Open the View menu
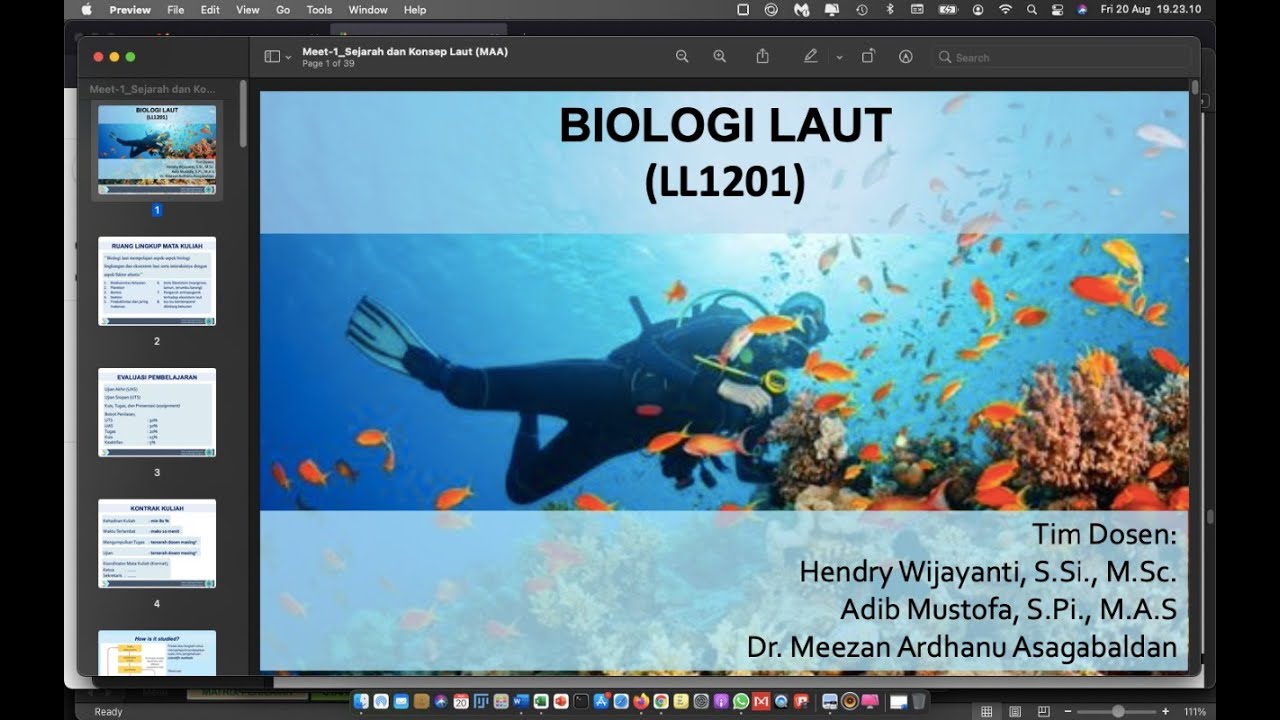The height and width of the screenshot is (720, 1280). pos(247,10)
